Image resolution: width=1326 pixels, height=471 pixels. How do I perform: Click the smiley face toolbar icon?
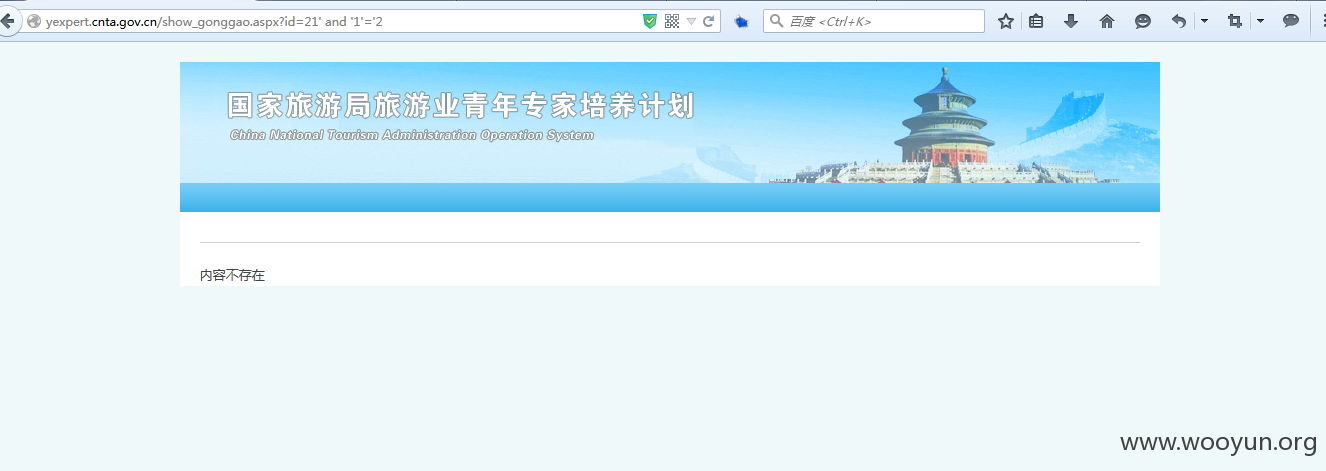(x=1143, y=21)
